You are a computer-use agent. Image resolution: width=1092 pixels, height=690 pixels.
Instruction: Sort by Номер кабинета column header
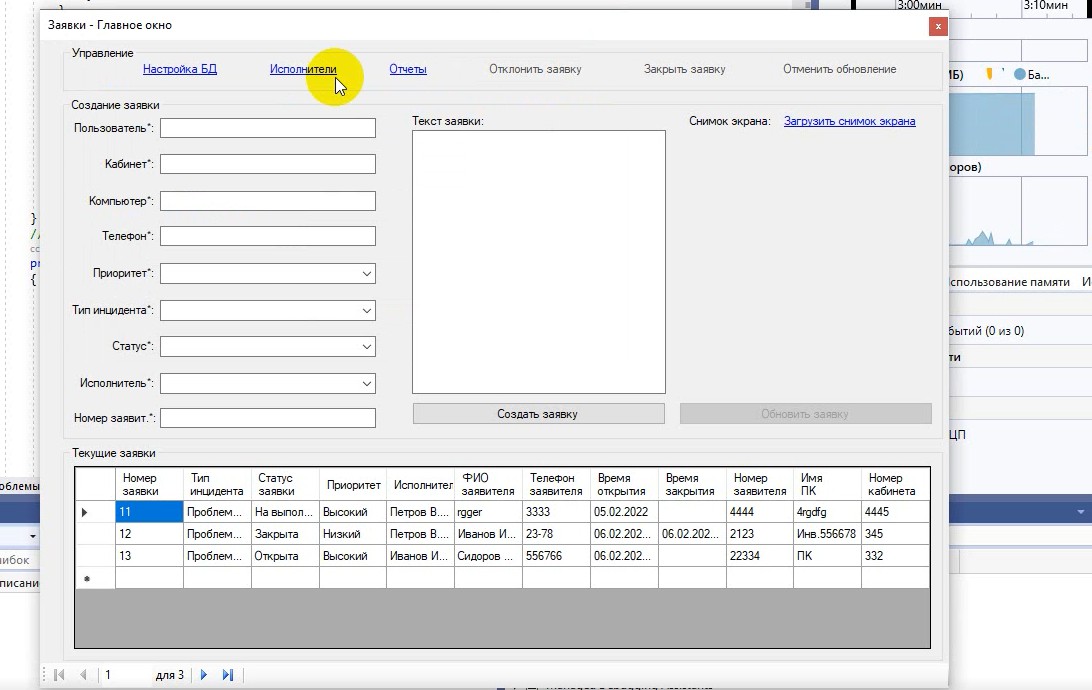(896, 485)
